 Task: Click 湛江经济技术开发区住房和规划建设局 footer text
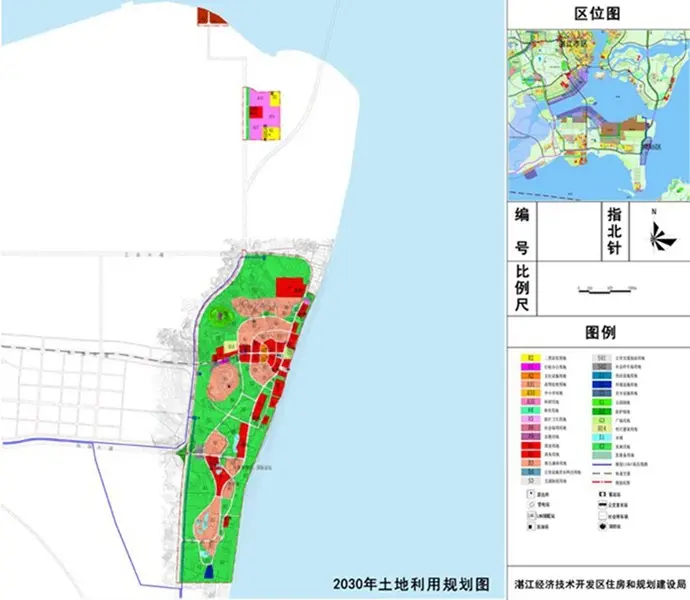pos(601,585)
